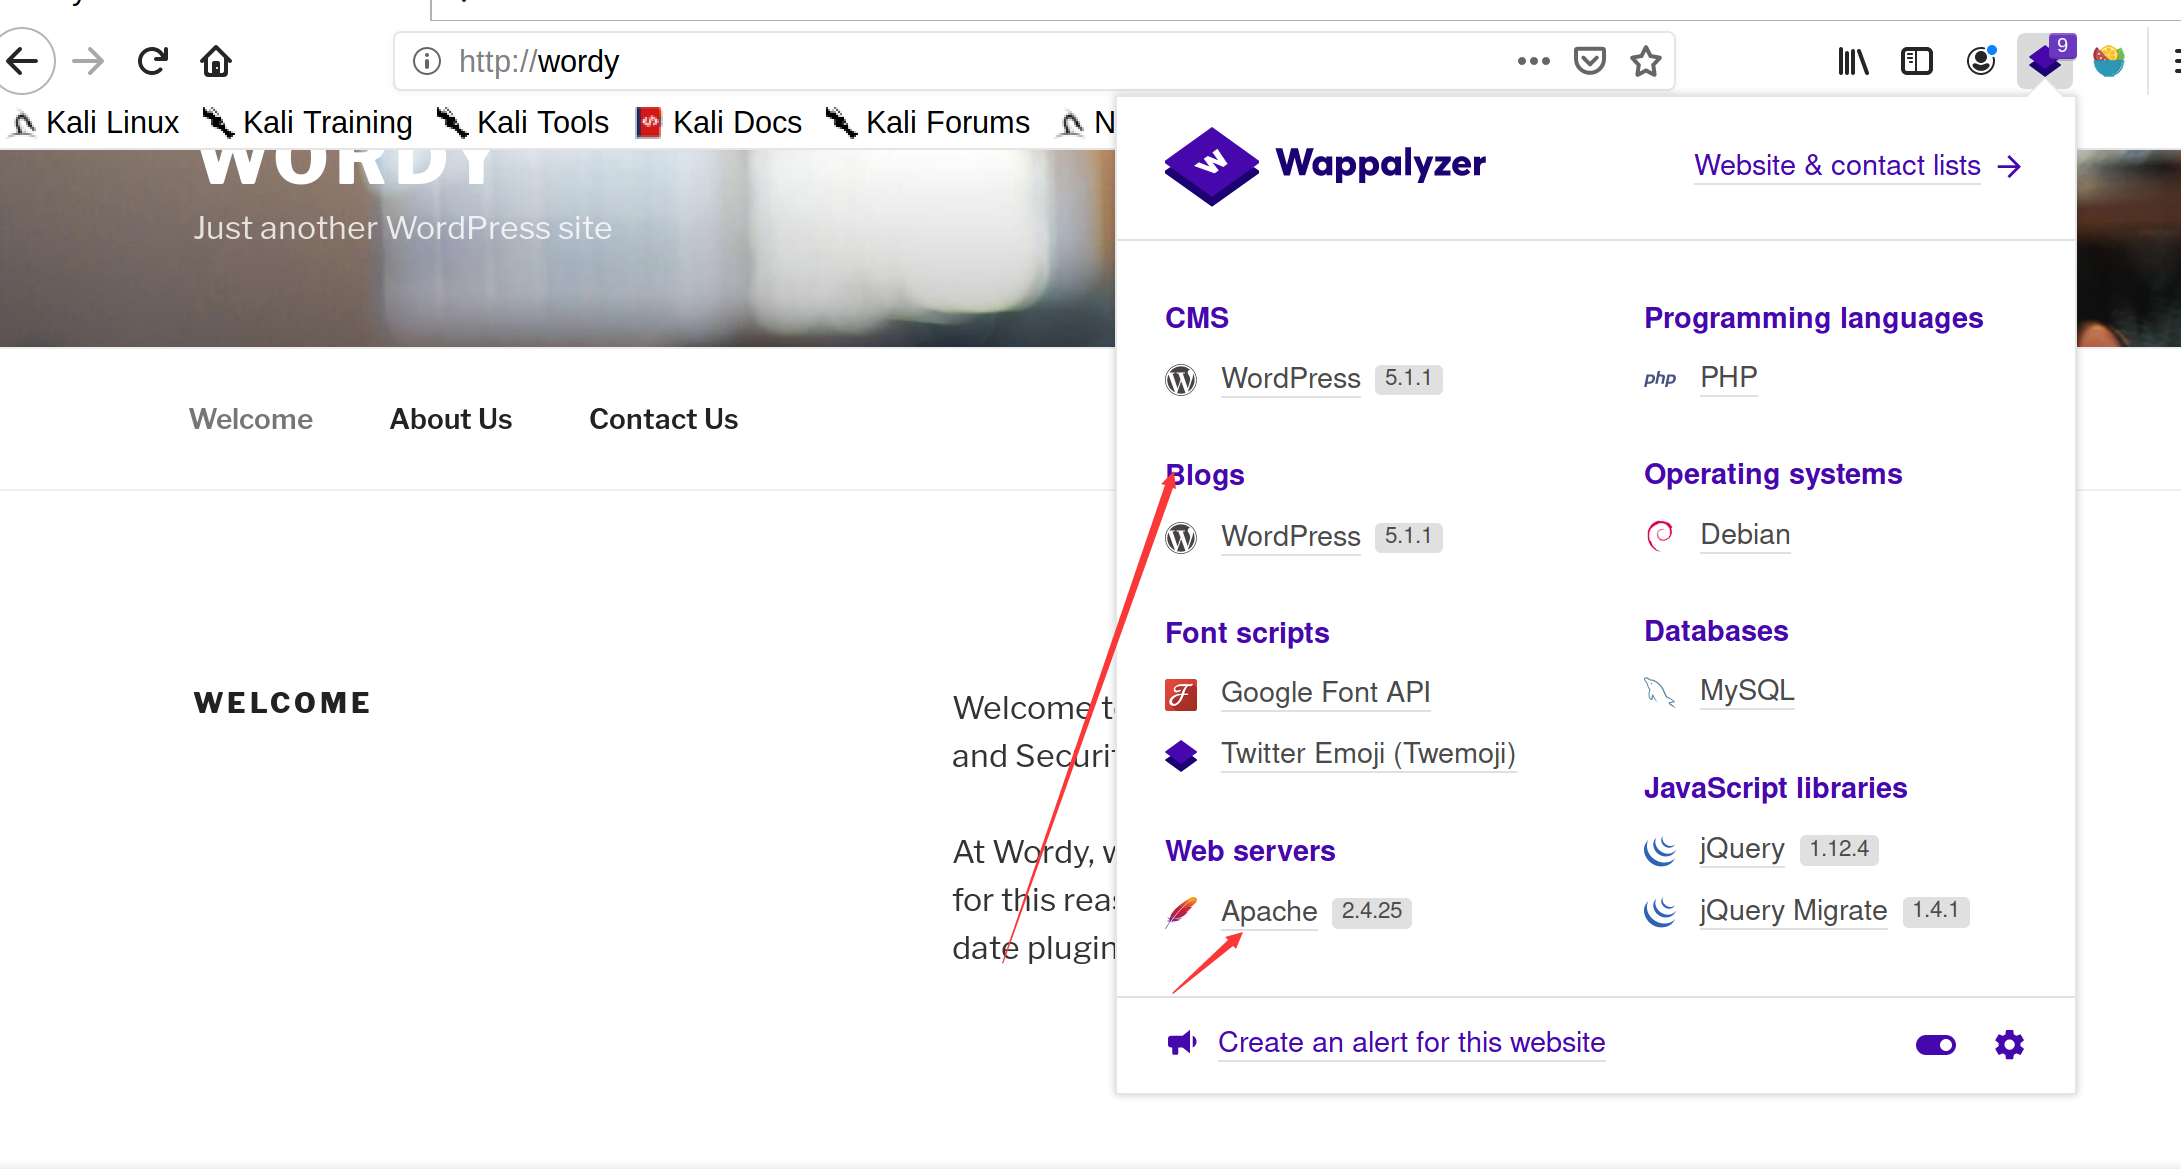
Task: Open the Firefox account icon
Action: coord(1981,62)
